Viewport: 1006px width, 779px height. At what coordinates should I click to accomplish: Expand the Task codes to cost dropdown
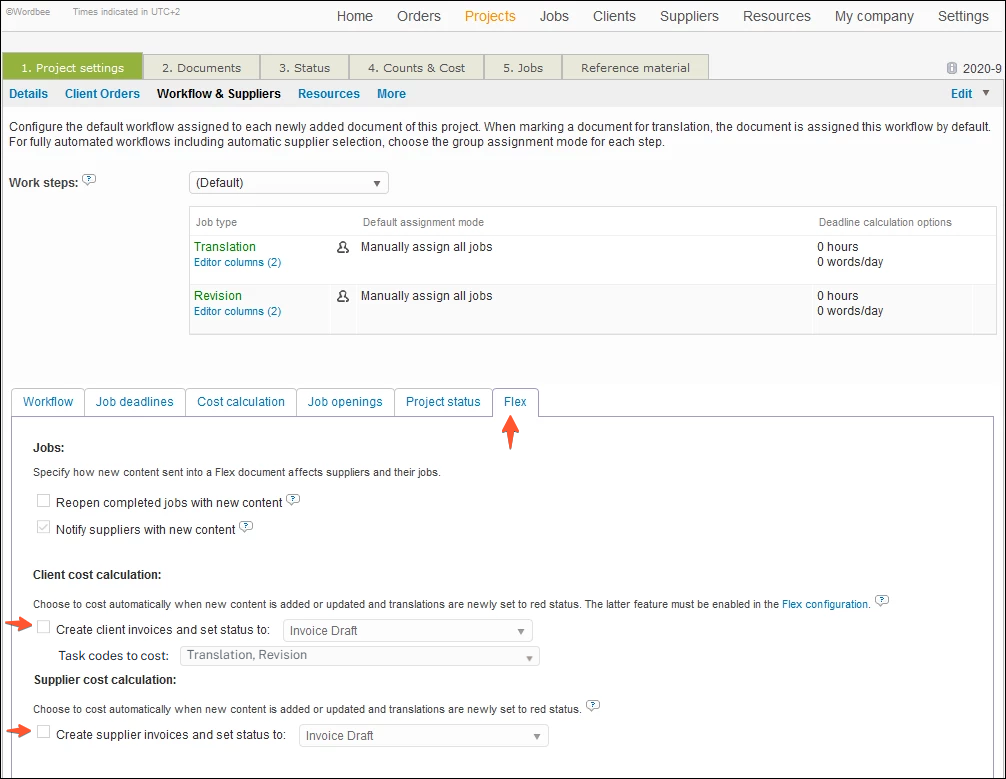tap(360, 656)
